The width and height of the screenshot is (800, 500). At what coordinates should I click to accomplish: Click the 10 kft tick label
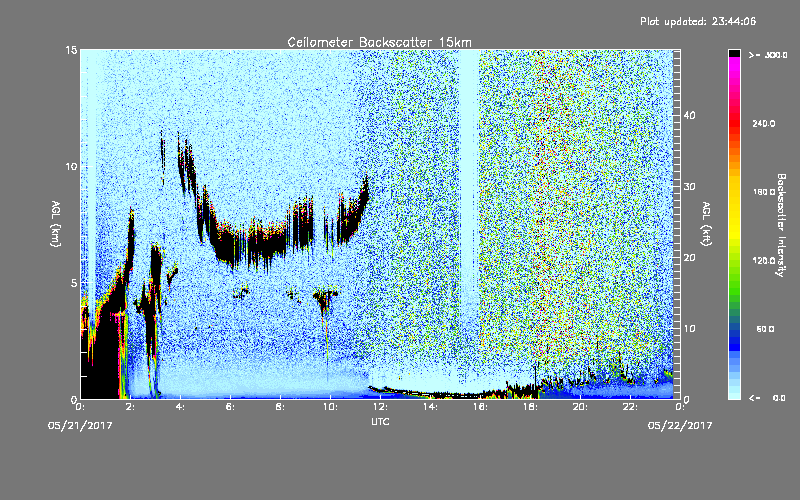tap(689, 329)
